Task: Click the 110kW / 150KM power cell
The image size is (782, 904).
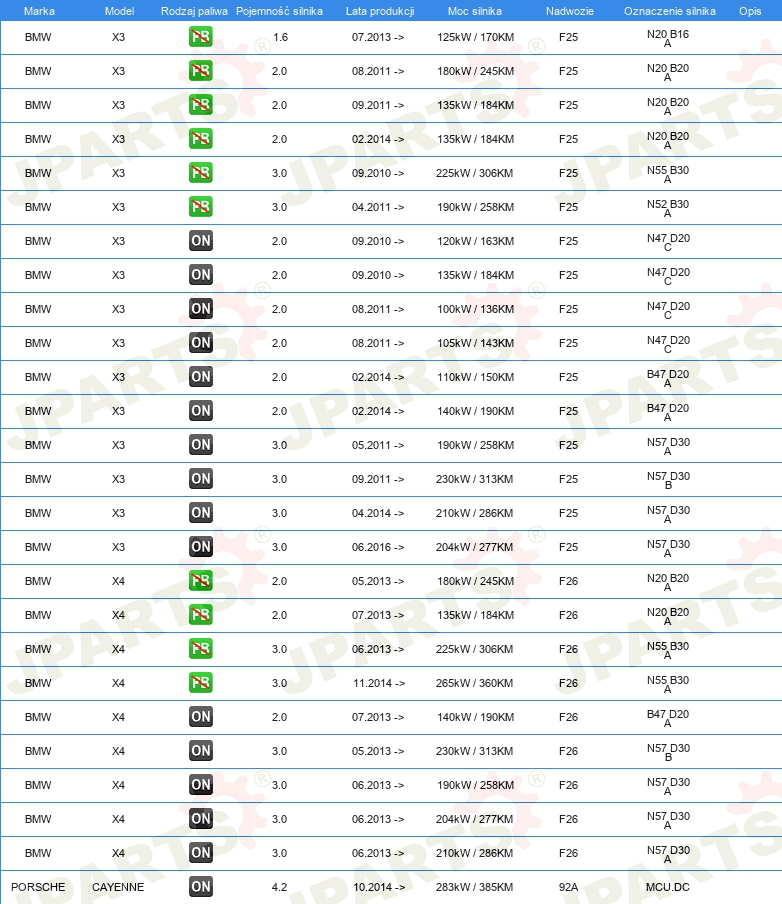Action: (475, 377)
